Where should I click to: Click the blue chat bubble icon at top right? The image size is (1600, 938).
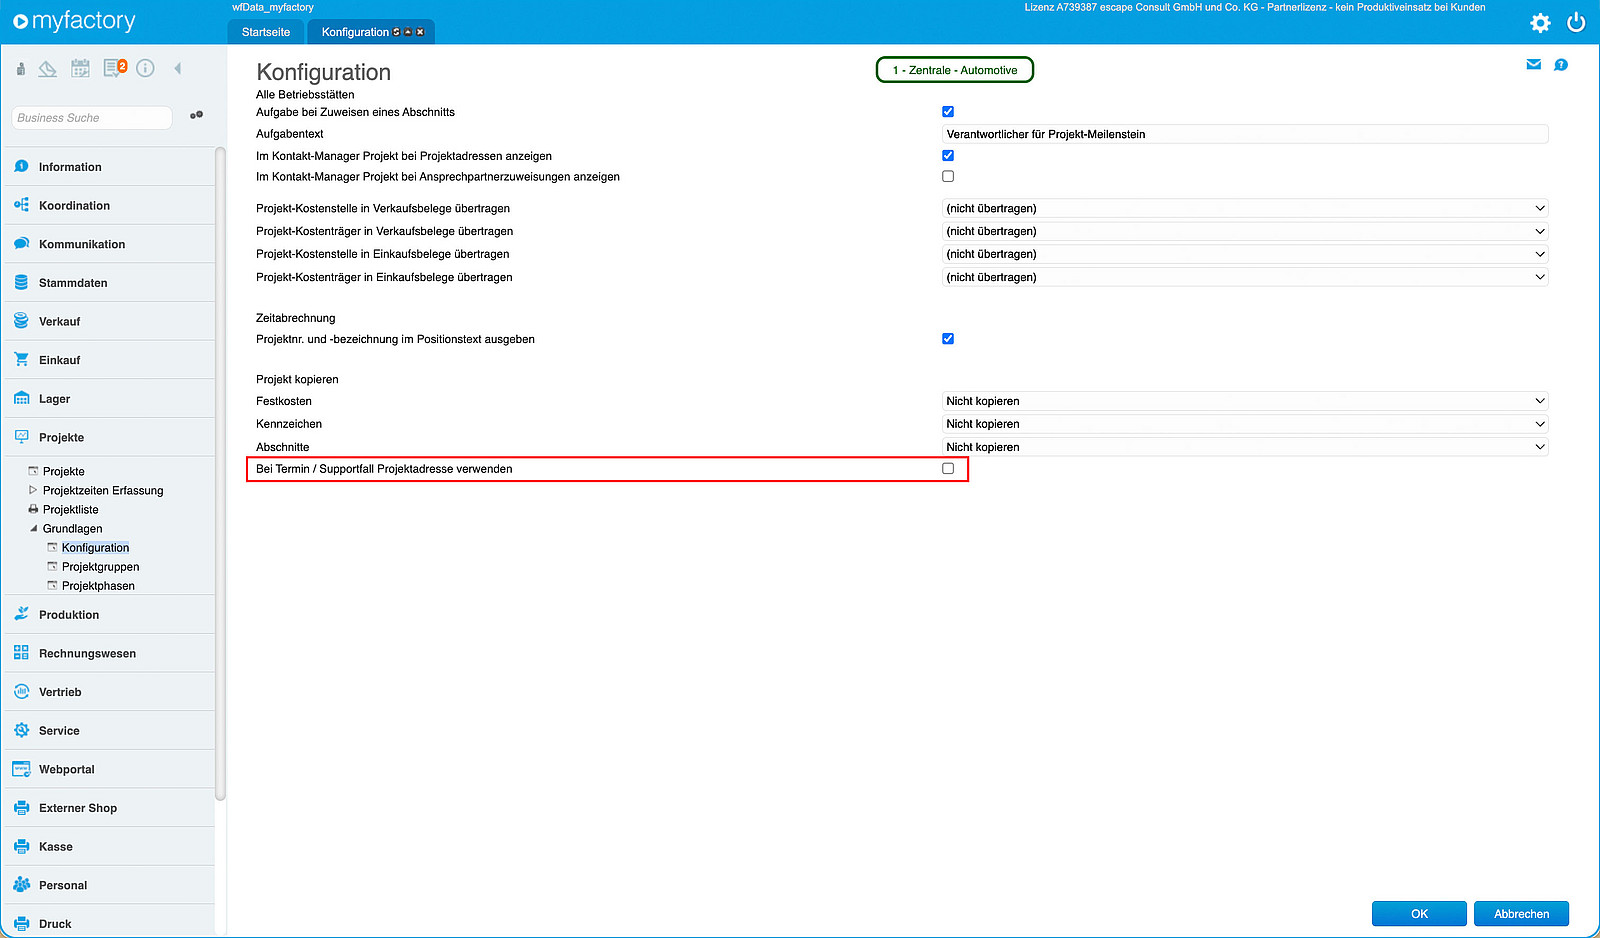(1561, 65)
